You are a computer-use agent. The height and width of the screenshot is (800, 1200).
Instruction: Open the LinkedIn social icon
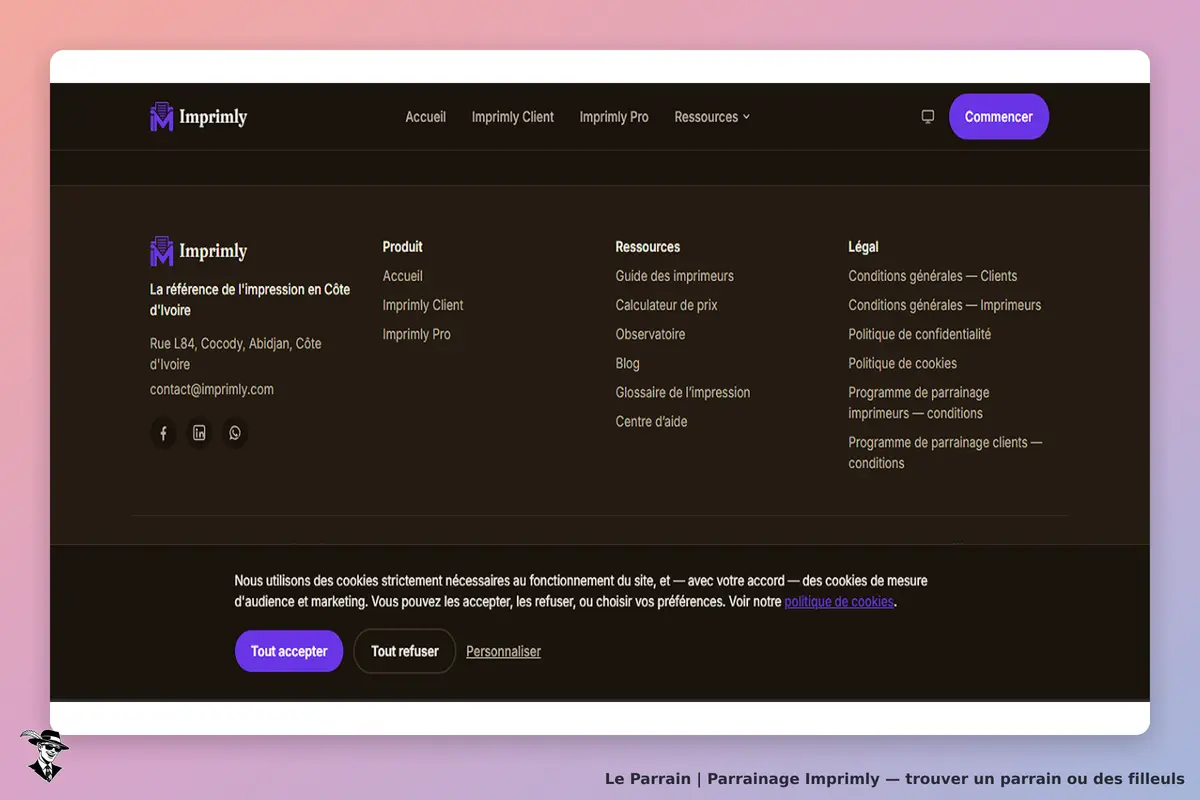pyautogui.click(x=199, y=433)
